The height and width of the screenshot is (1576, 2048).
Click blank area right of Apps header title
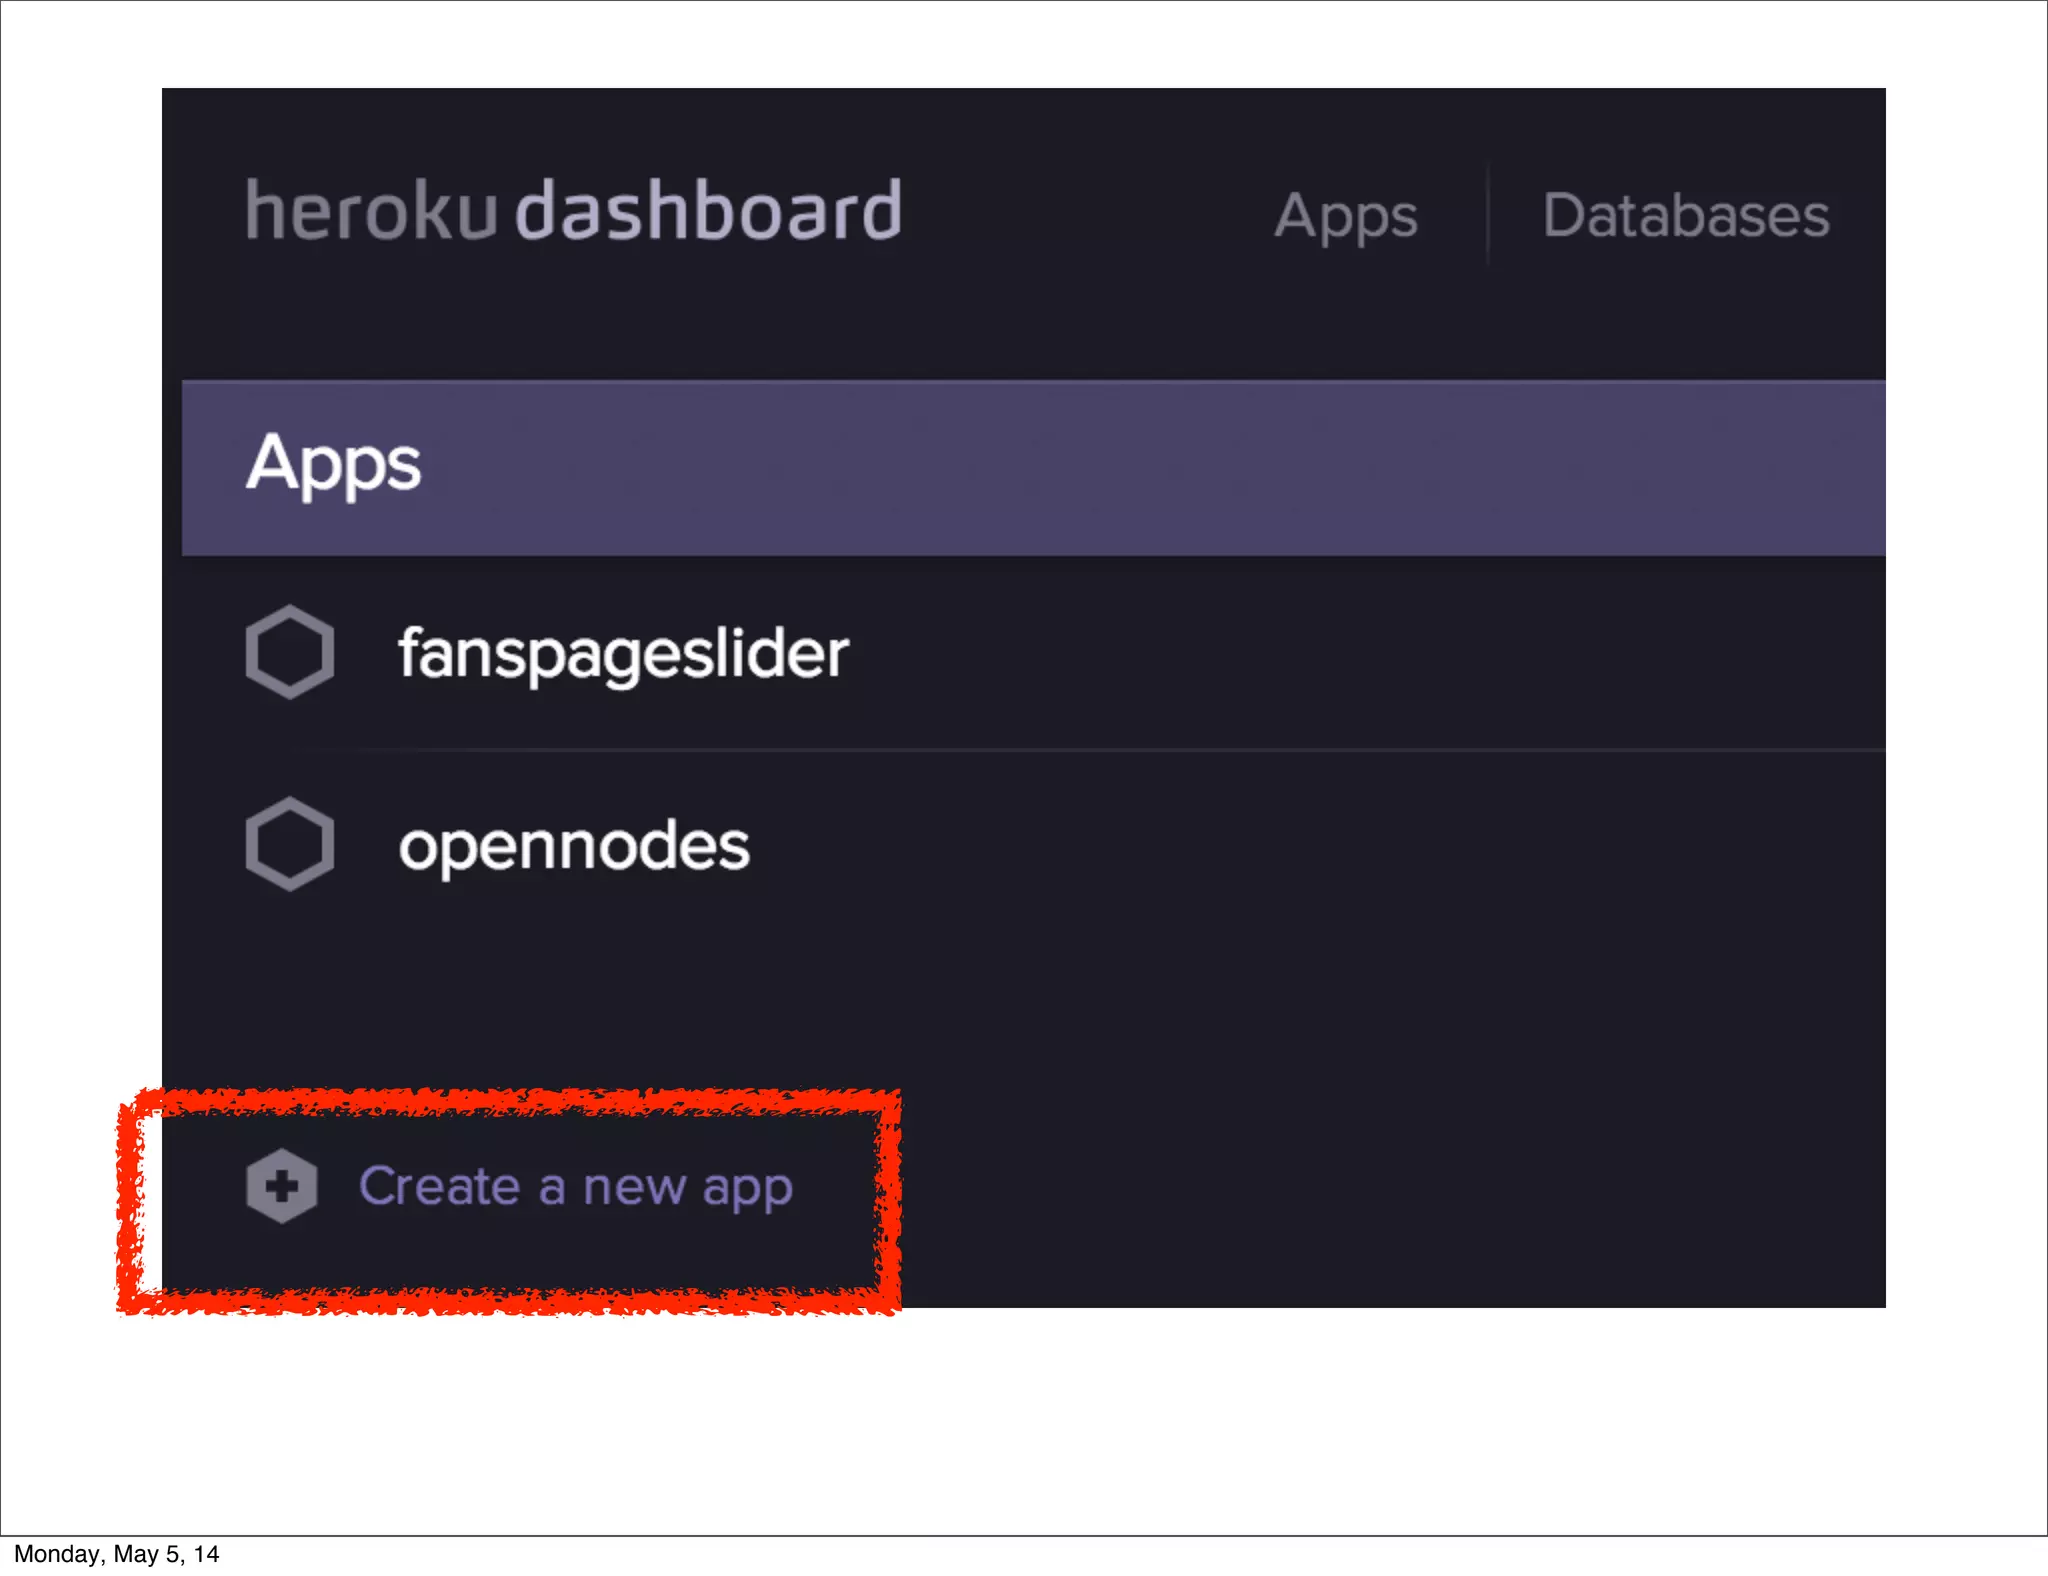click(x=1100, y=466)
